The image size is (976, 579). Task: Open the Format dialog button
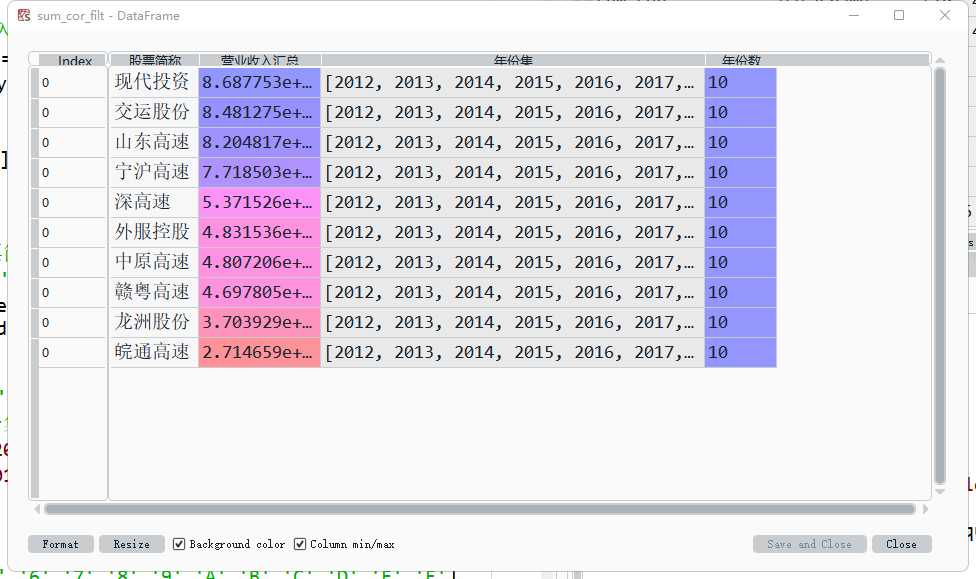coord(60,544)
